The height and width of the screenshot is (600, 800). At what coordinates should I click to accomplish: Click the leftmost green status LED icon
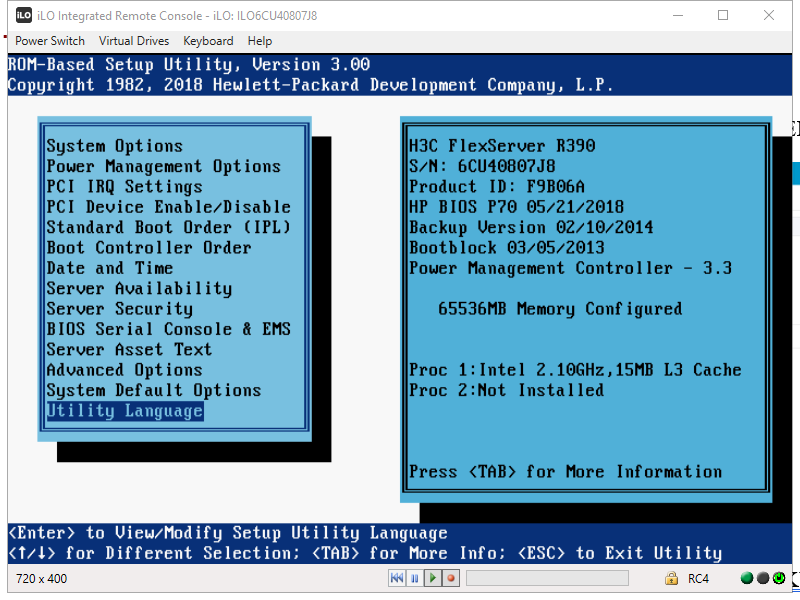745,577
